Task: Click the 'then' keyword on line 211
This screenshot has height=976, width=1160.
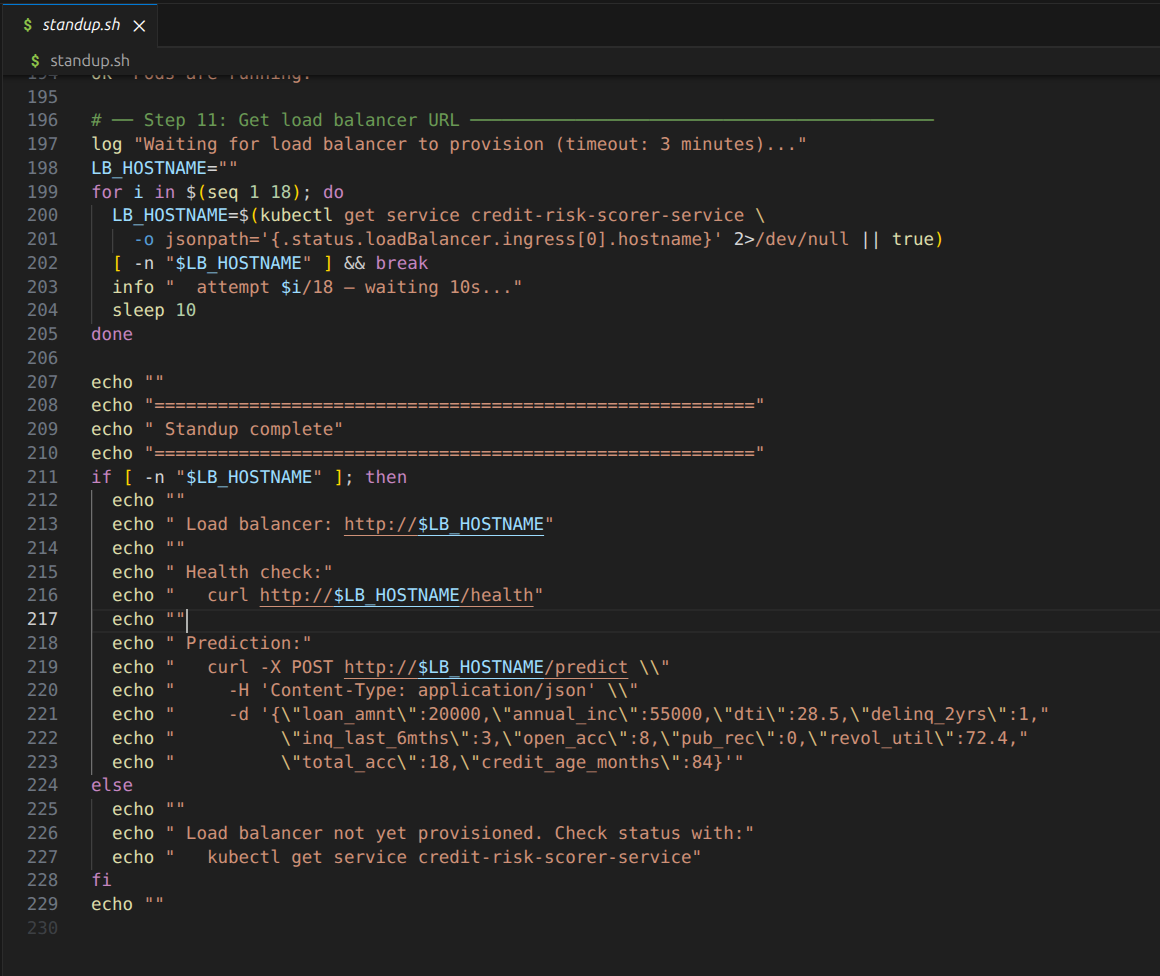Action: coord(386,477)
